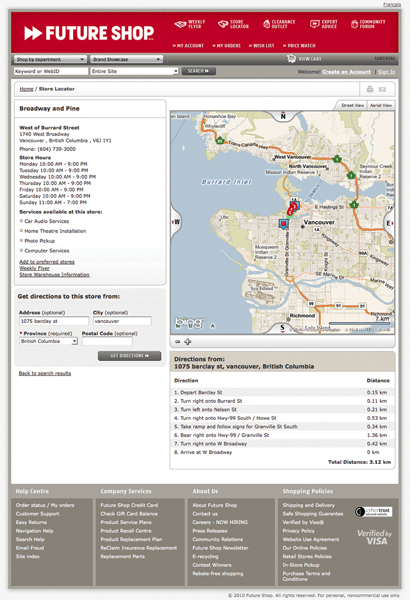Pan the map west with W arrow
The image size is (410, 600).
[176, 222]
